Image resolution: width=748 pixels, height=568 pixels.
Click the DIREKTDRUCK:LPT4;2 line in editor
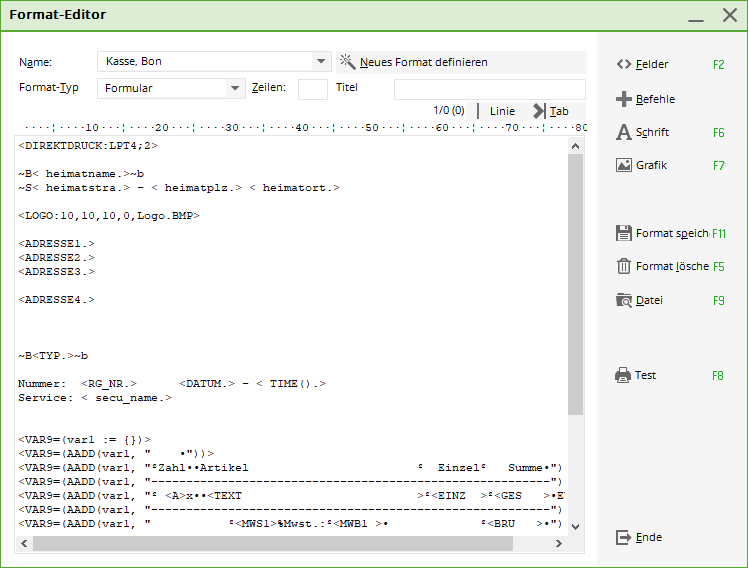(x=88, y=145)
